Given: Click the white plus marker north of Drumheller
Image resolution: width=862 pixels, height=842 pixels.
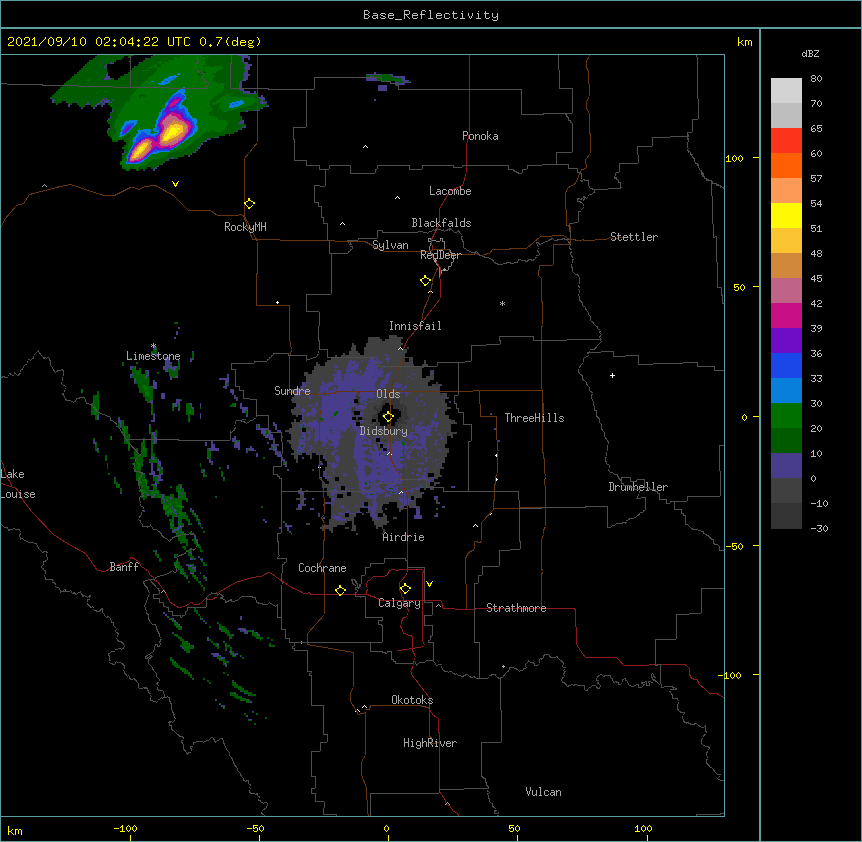Looking at the screenshot, I should click(612, 375).
